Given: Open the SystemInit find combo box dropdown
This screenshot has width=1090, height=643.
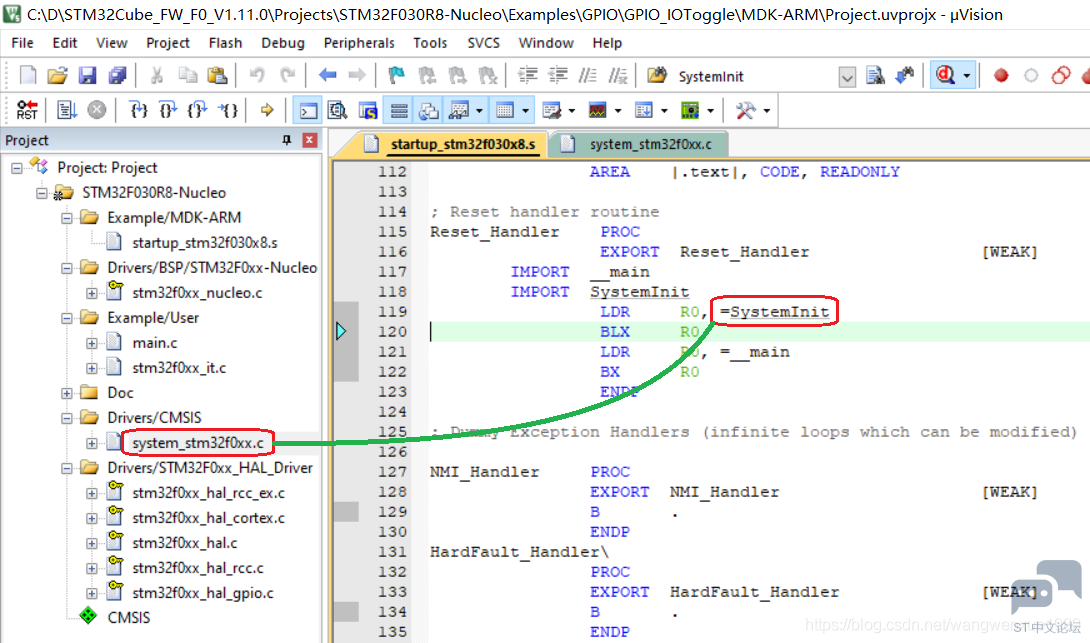Looking at the screenshot, I should tap(847, 76).
